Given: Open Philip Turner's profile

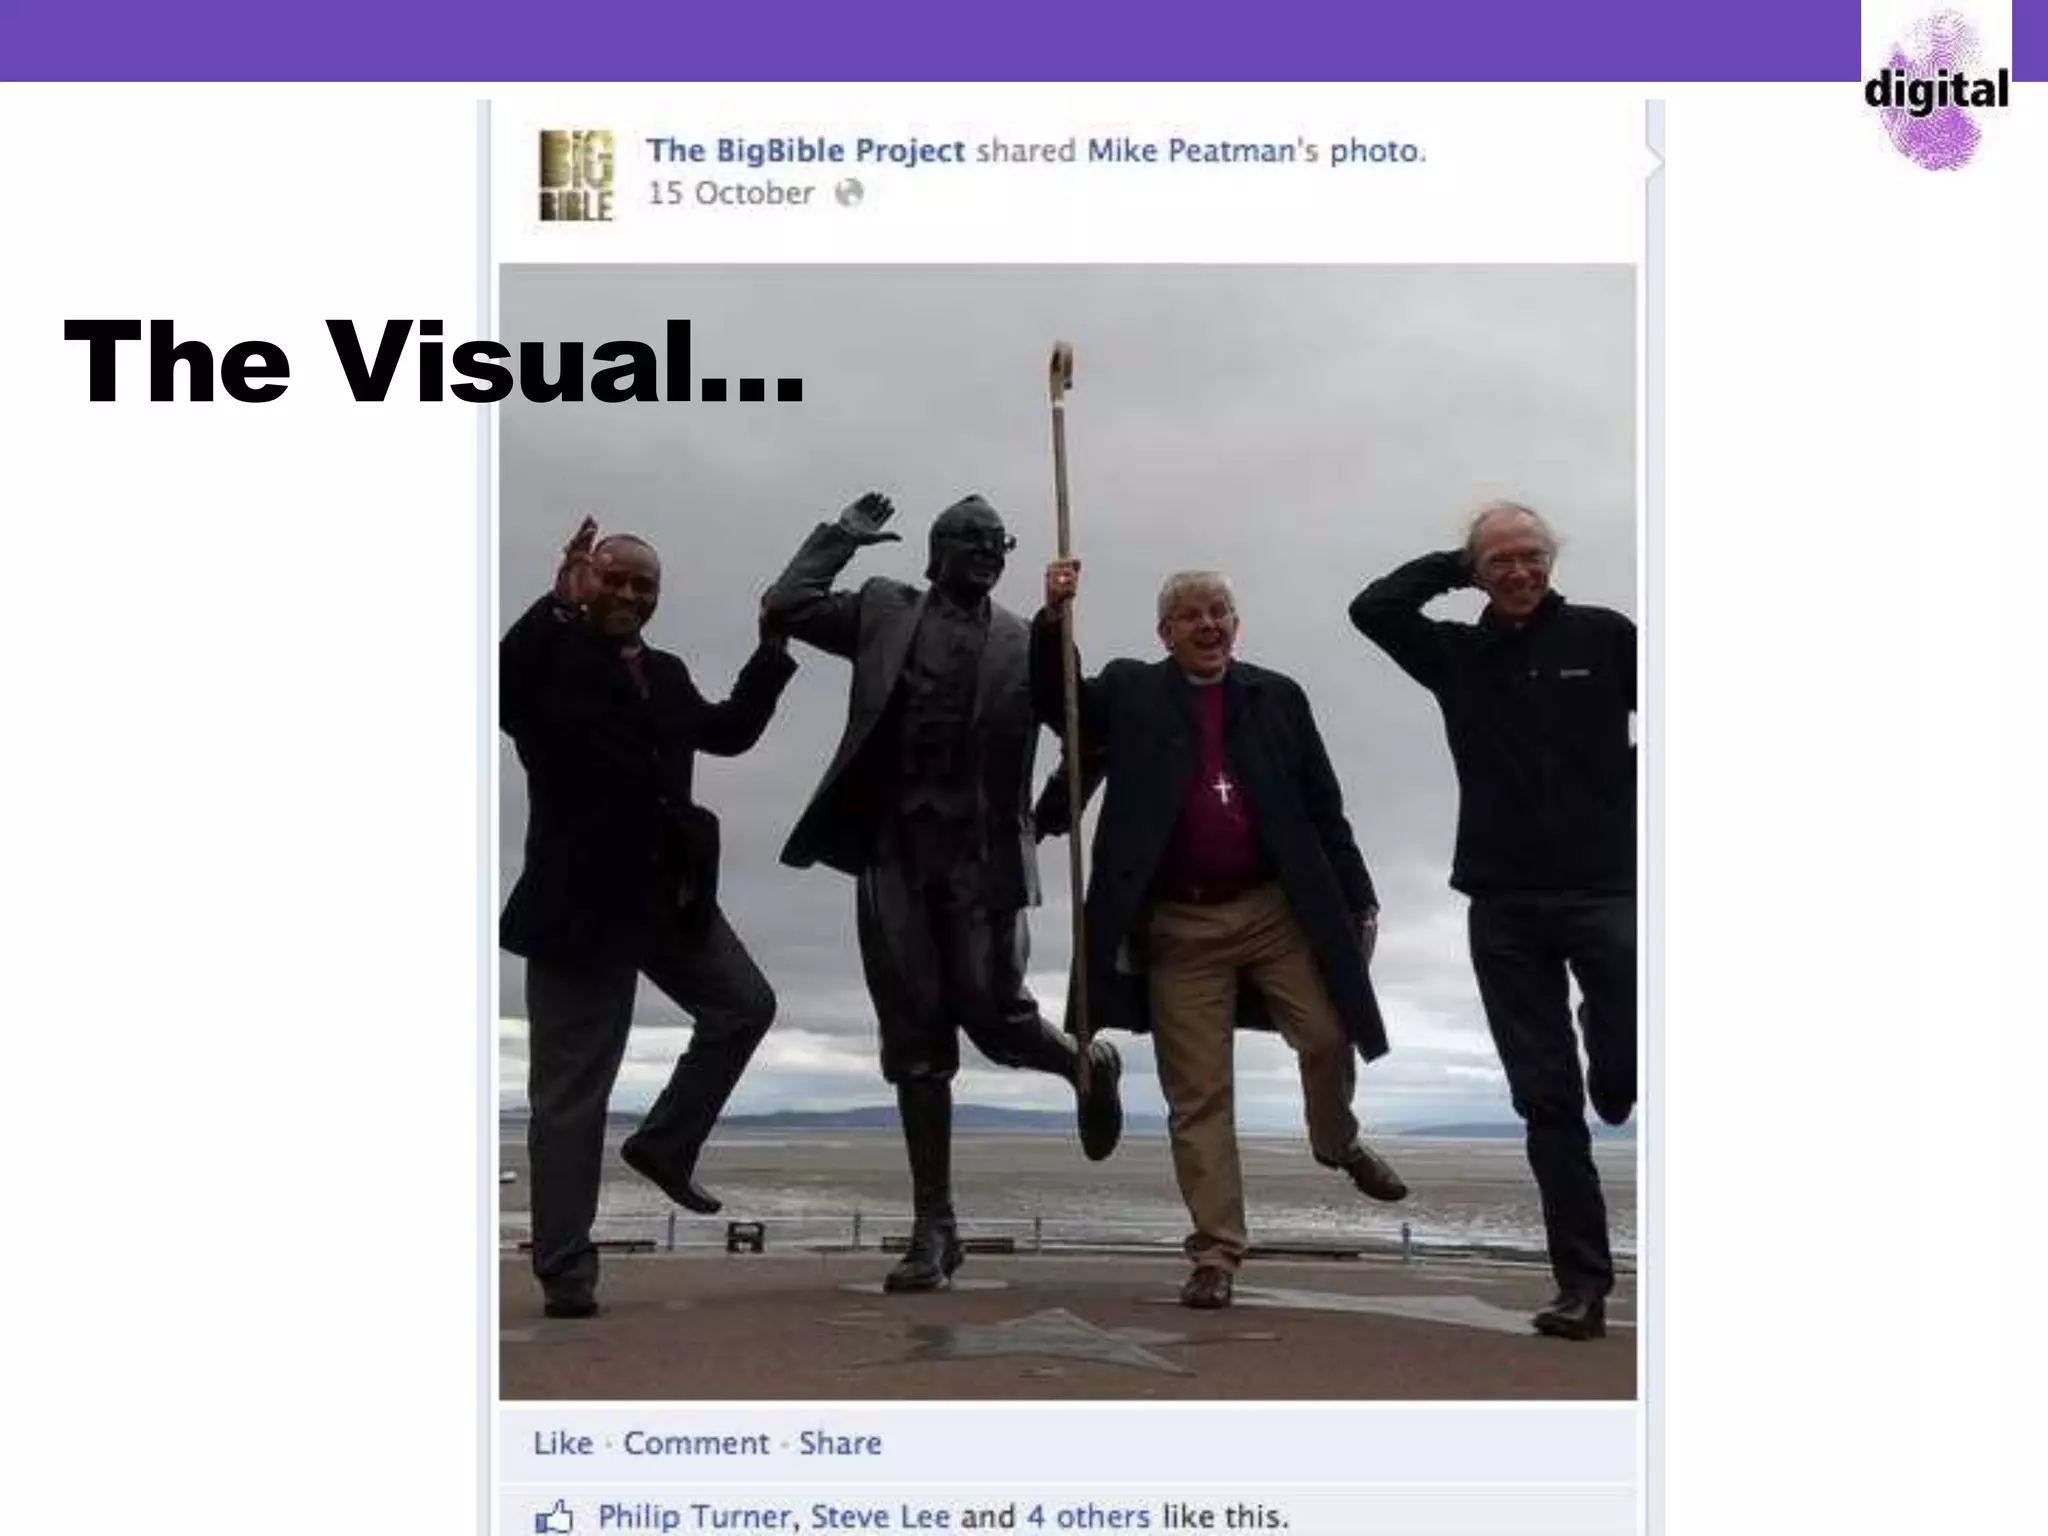Looking at the screenshot, I should (x=694, y=1517).
